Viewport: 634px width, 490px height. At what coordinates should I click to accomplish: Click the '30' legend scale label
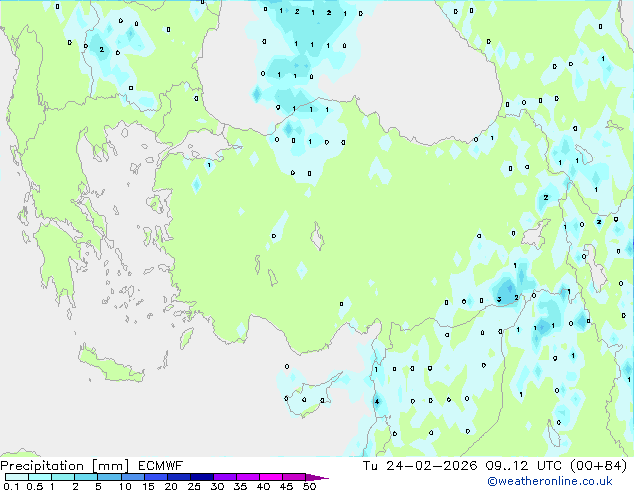point(217,486)
